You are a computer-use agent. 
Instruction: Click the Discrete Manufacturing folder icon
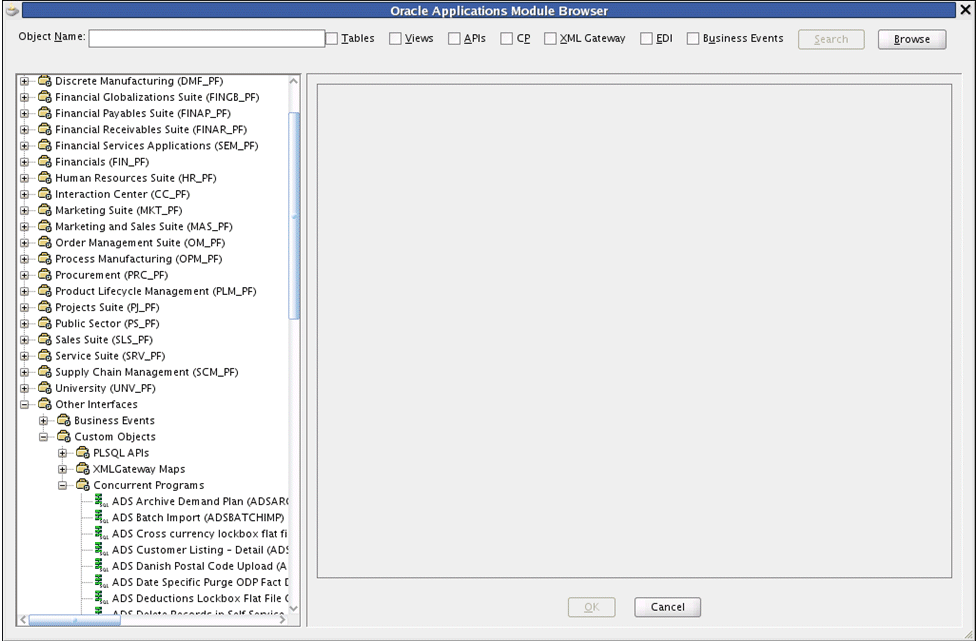44,81
